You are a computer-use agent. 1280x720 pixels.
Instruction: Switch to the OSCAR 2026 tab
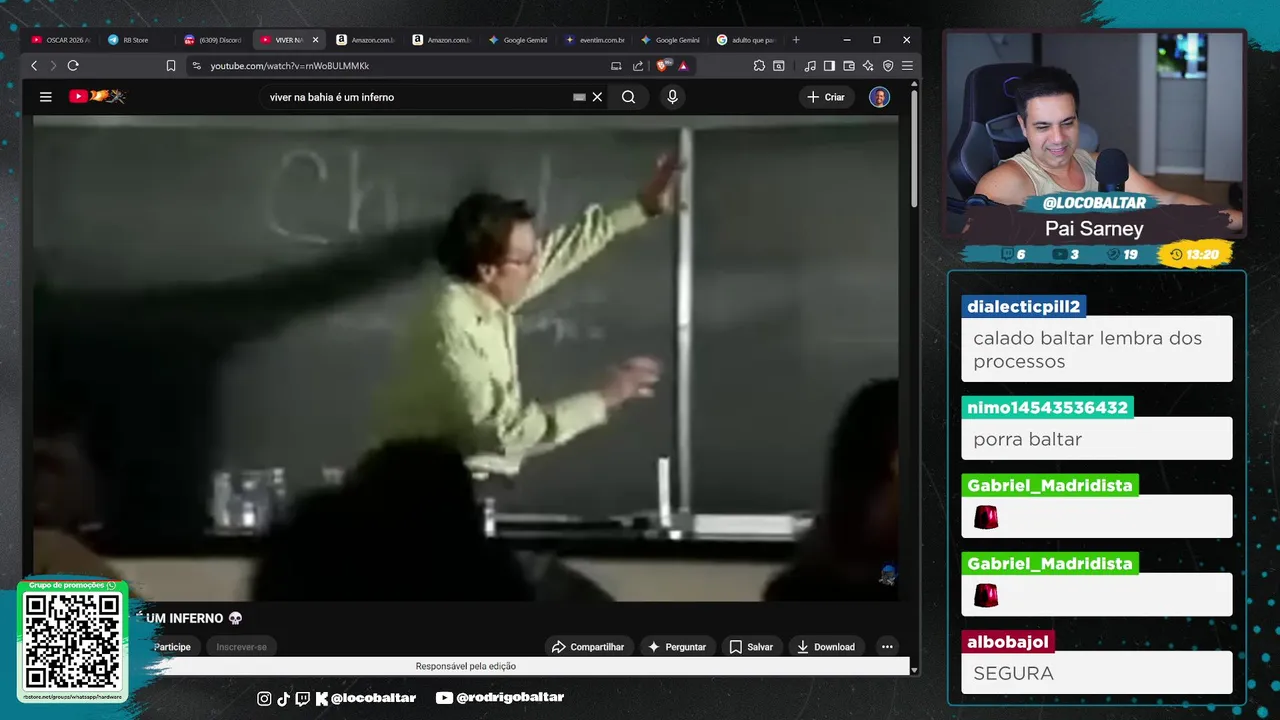pos(60,40)
